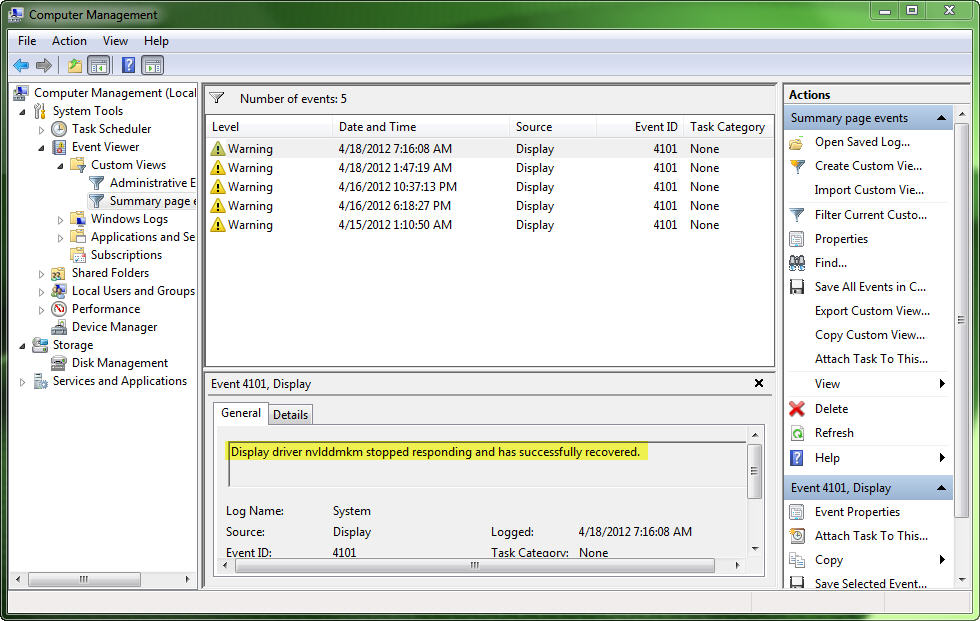The image size is (980, 621).
Task: Collapse the Summary page events actions section
Action: coord(941,118)
